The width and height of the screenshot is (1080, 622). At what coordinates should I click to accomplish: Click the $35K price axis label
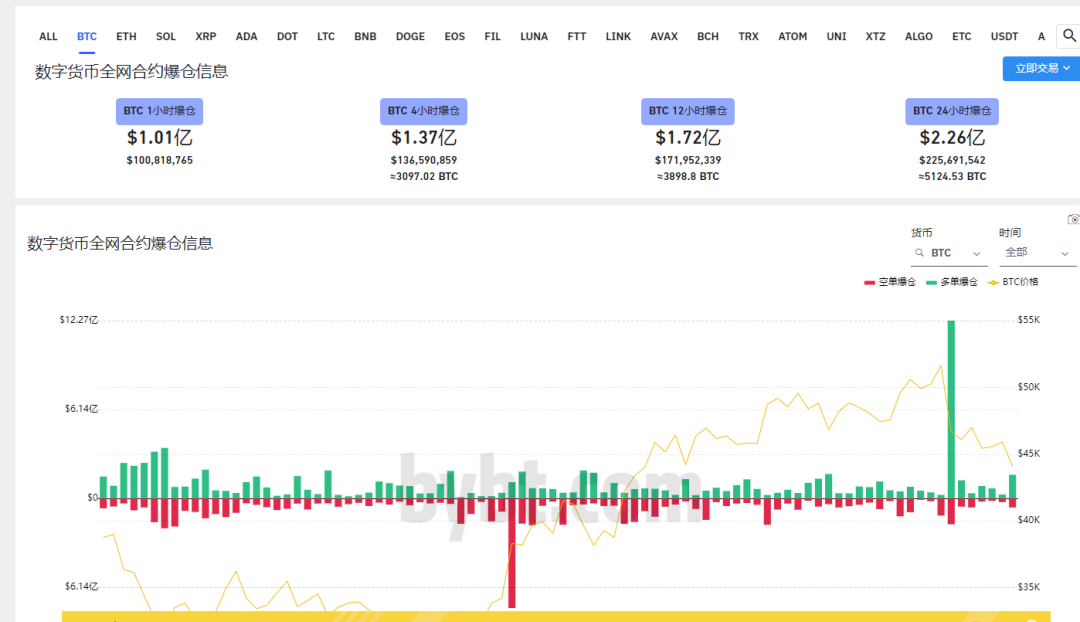tap(1028, 587)
